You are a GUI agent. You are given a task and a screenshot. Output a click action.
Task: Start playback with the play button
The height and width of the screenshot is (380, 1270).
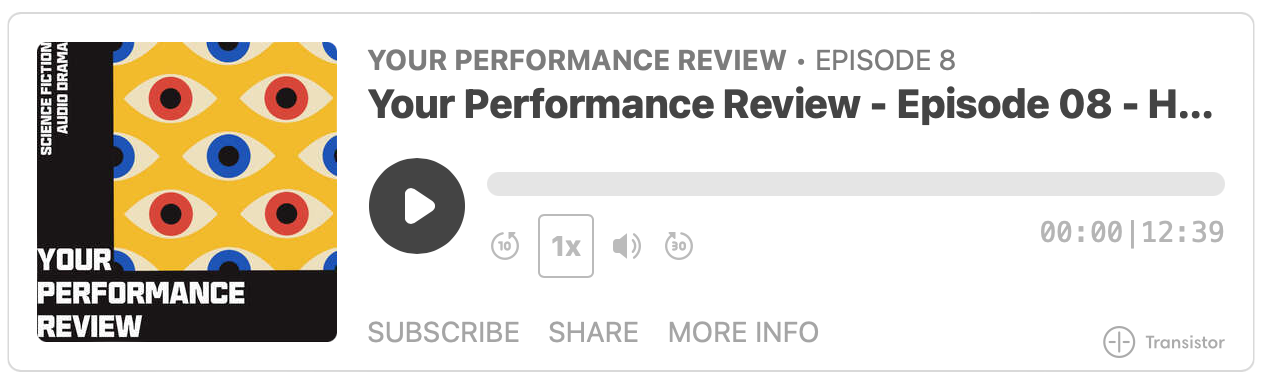[417, 207]
